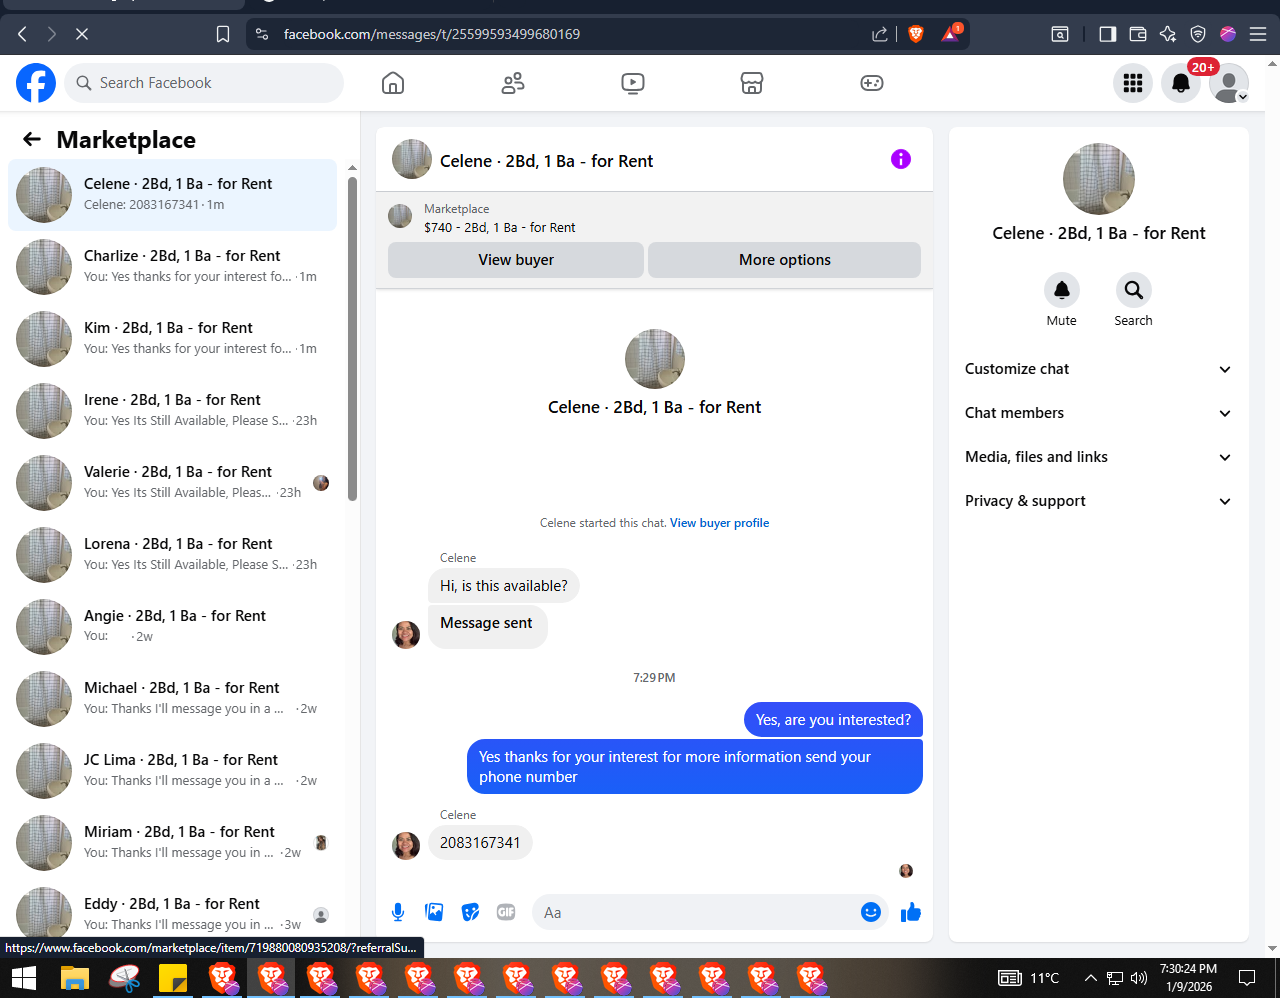
Task: Open the Brave VPN icon
Action: pos(1198,34)
